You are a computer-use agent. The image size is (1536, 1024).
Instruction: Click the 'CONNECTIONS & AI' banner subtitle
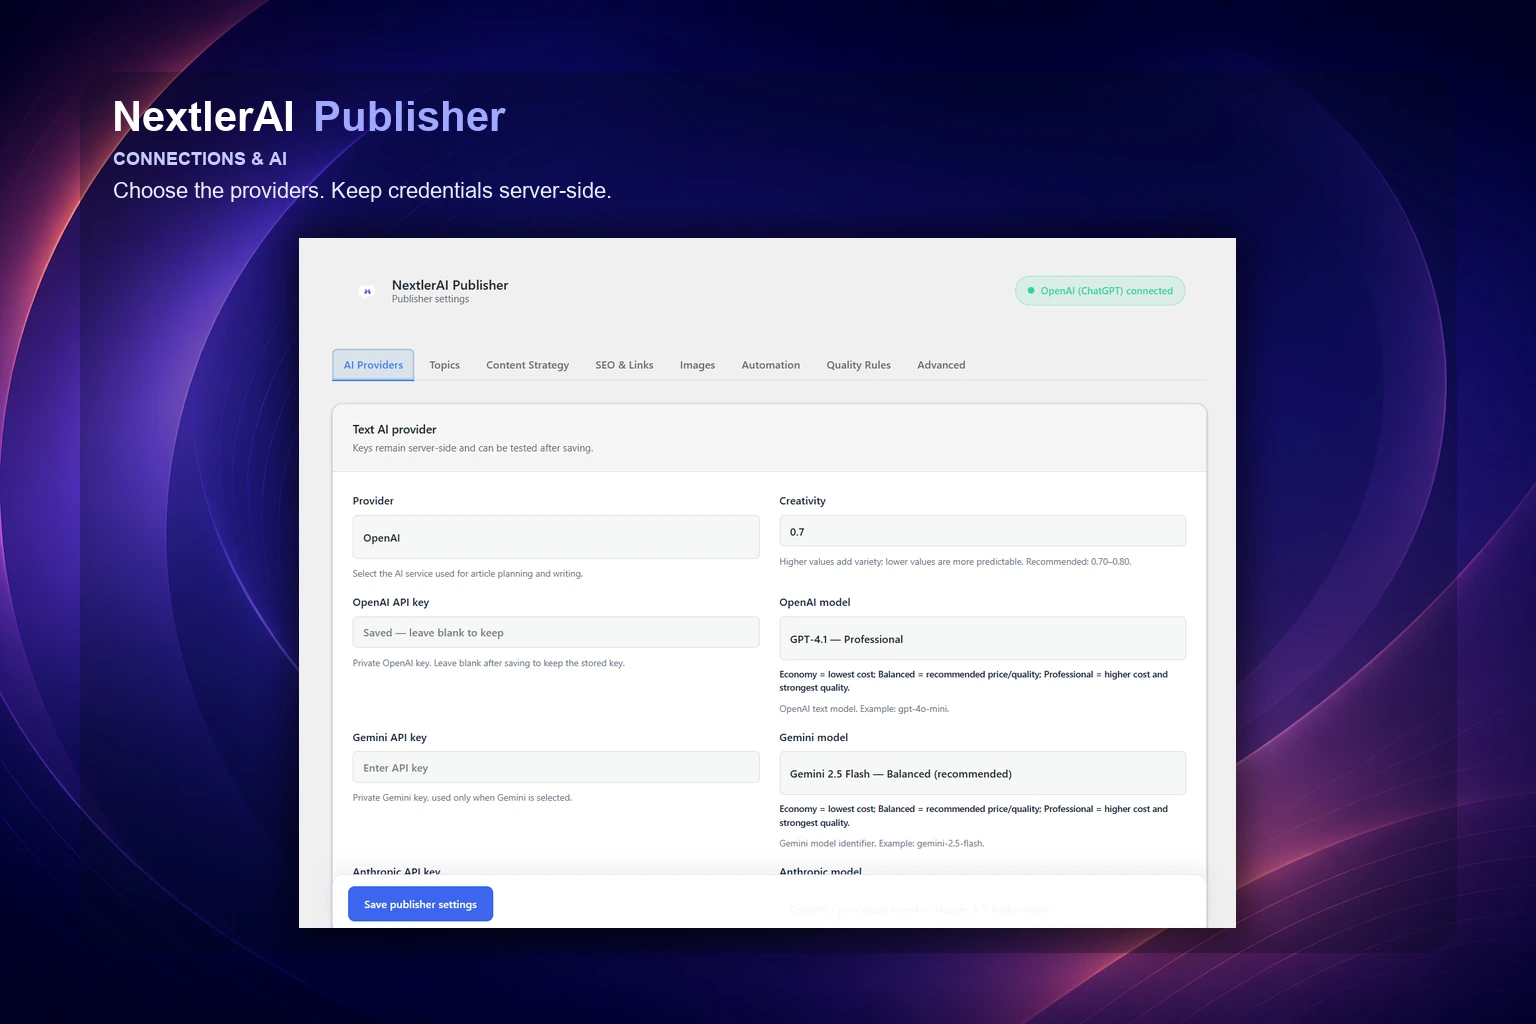pyautogui.click(x=200, y=159)
